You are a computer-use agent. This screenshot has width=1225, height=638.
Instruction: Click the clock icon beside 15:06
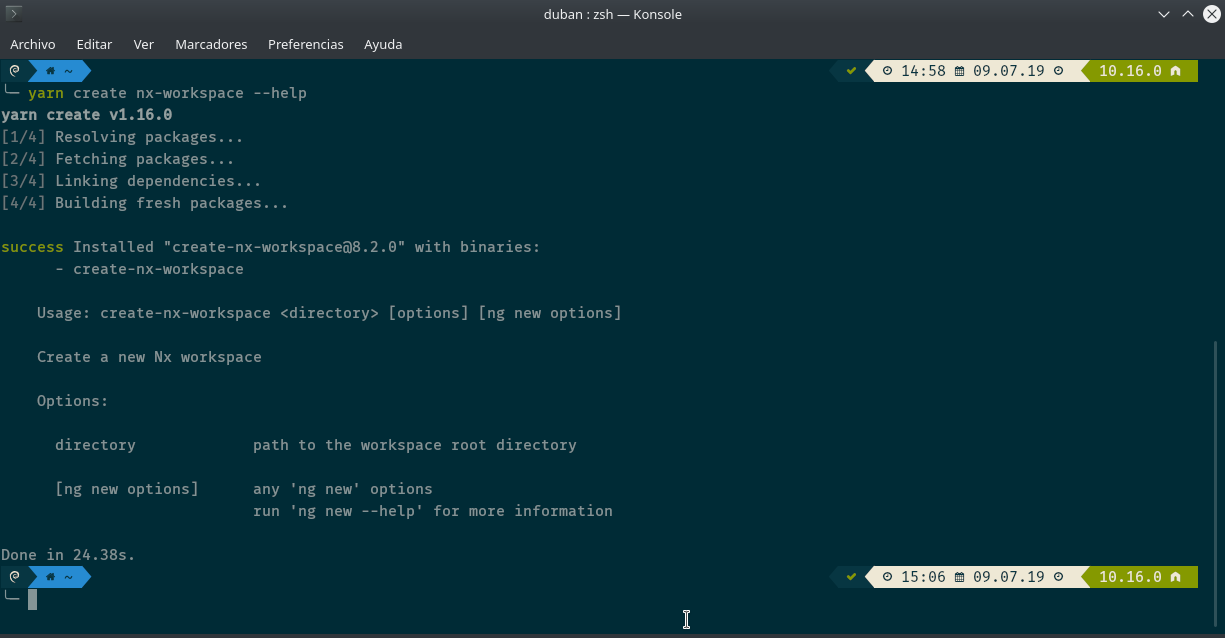887,577
